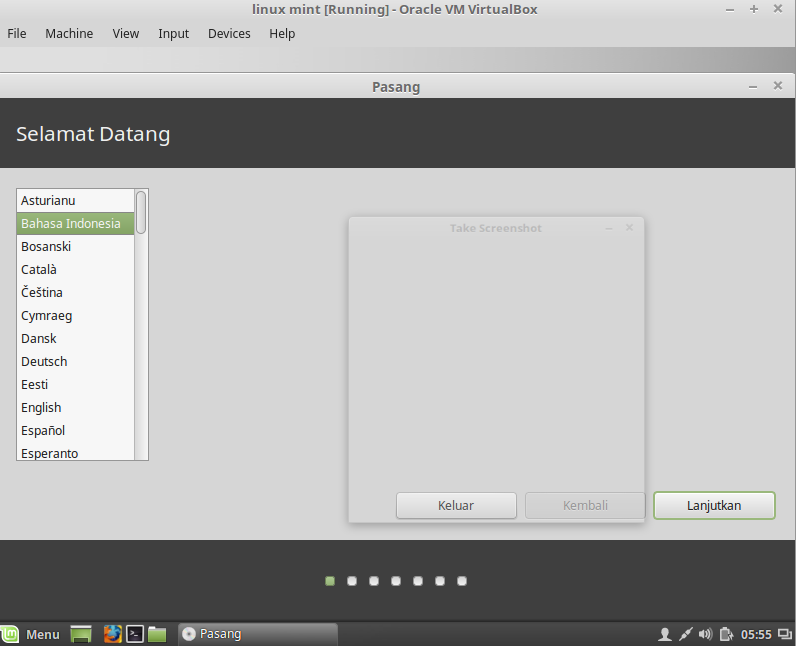
Task: Open the Devices menu
Action: pos(229,33)
